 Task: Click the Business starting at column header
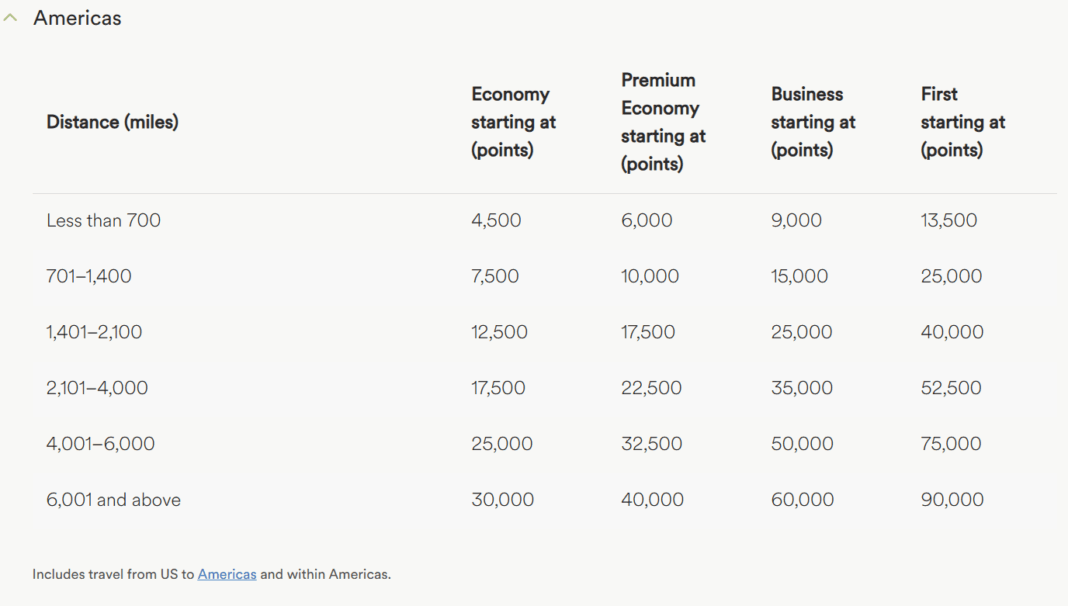(x=813, y=122)
